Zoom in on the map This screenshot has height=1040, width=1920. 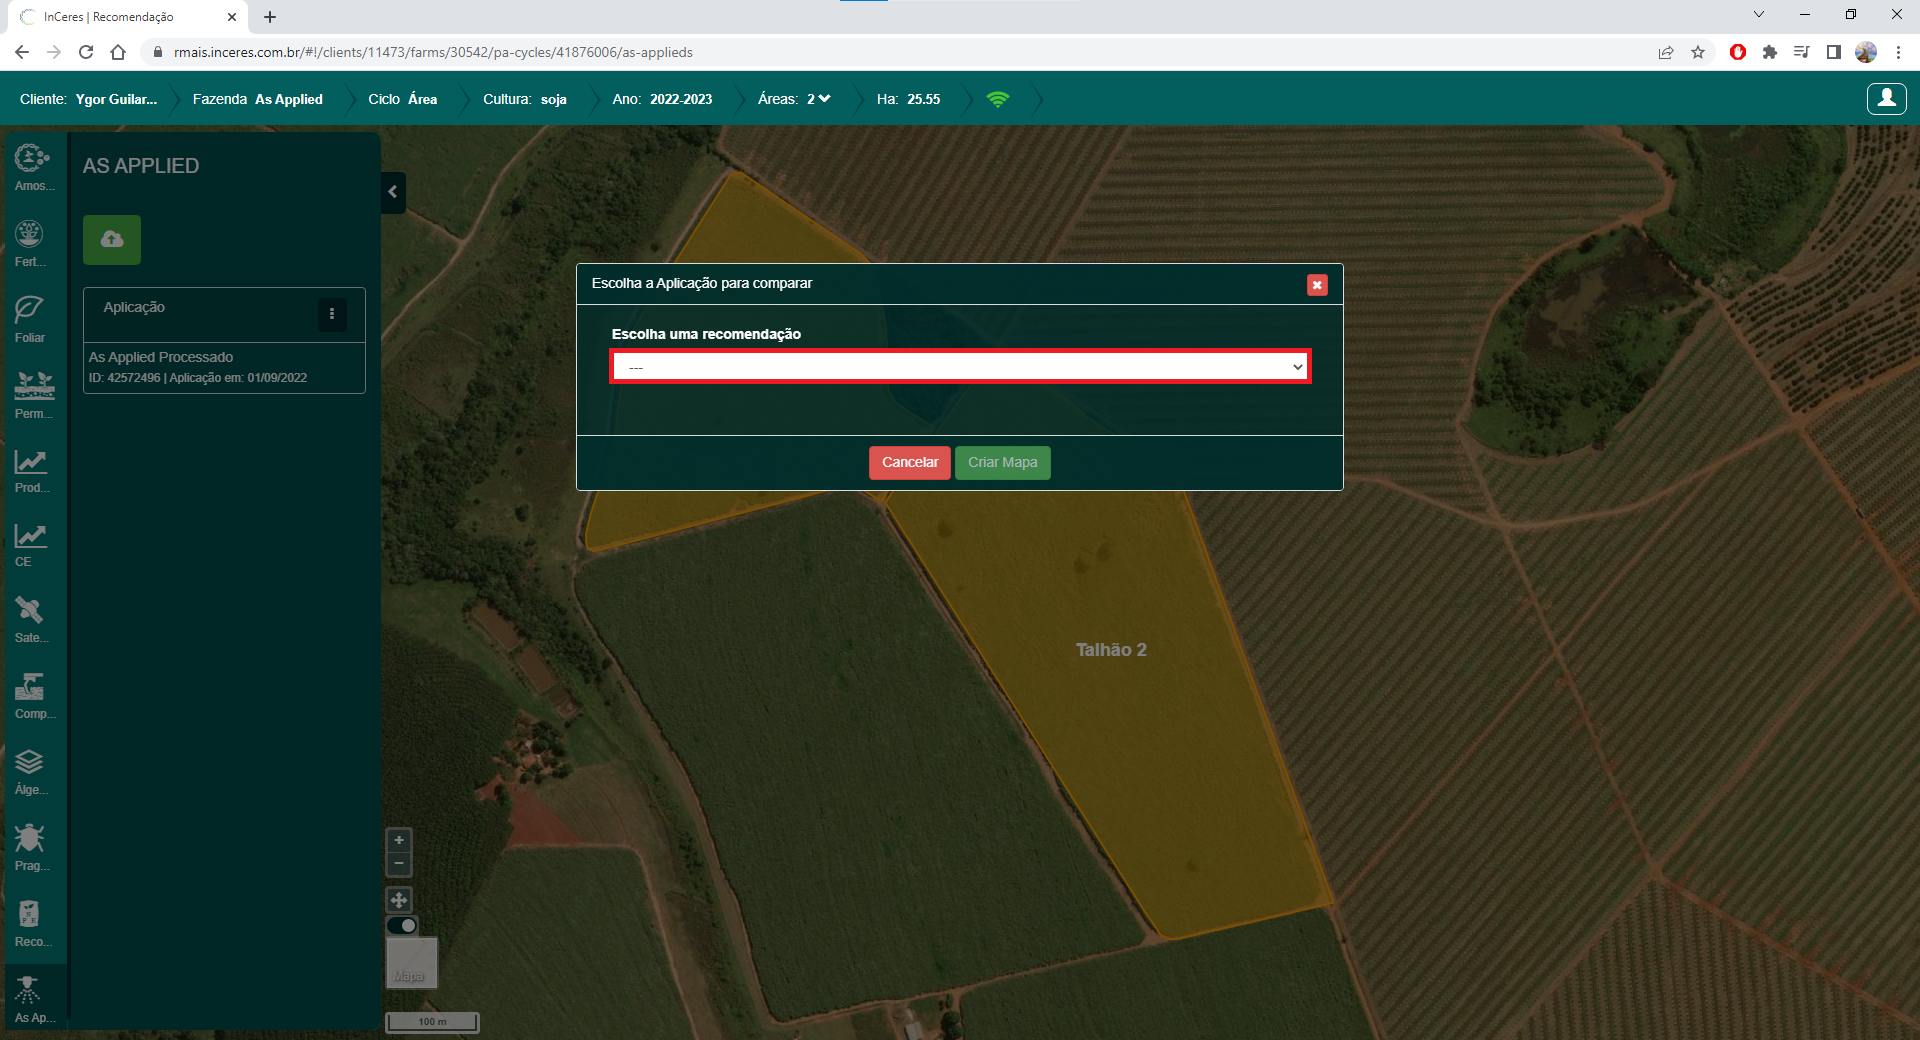coord(399,840)
